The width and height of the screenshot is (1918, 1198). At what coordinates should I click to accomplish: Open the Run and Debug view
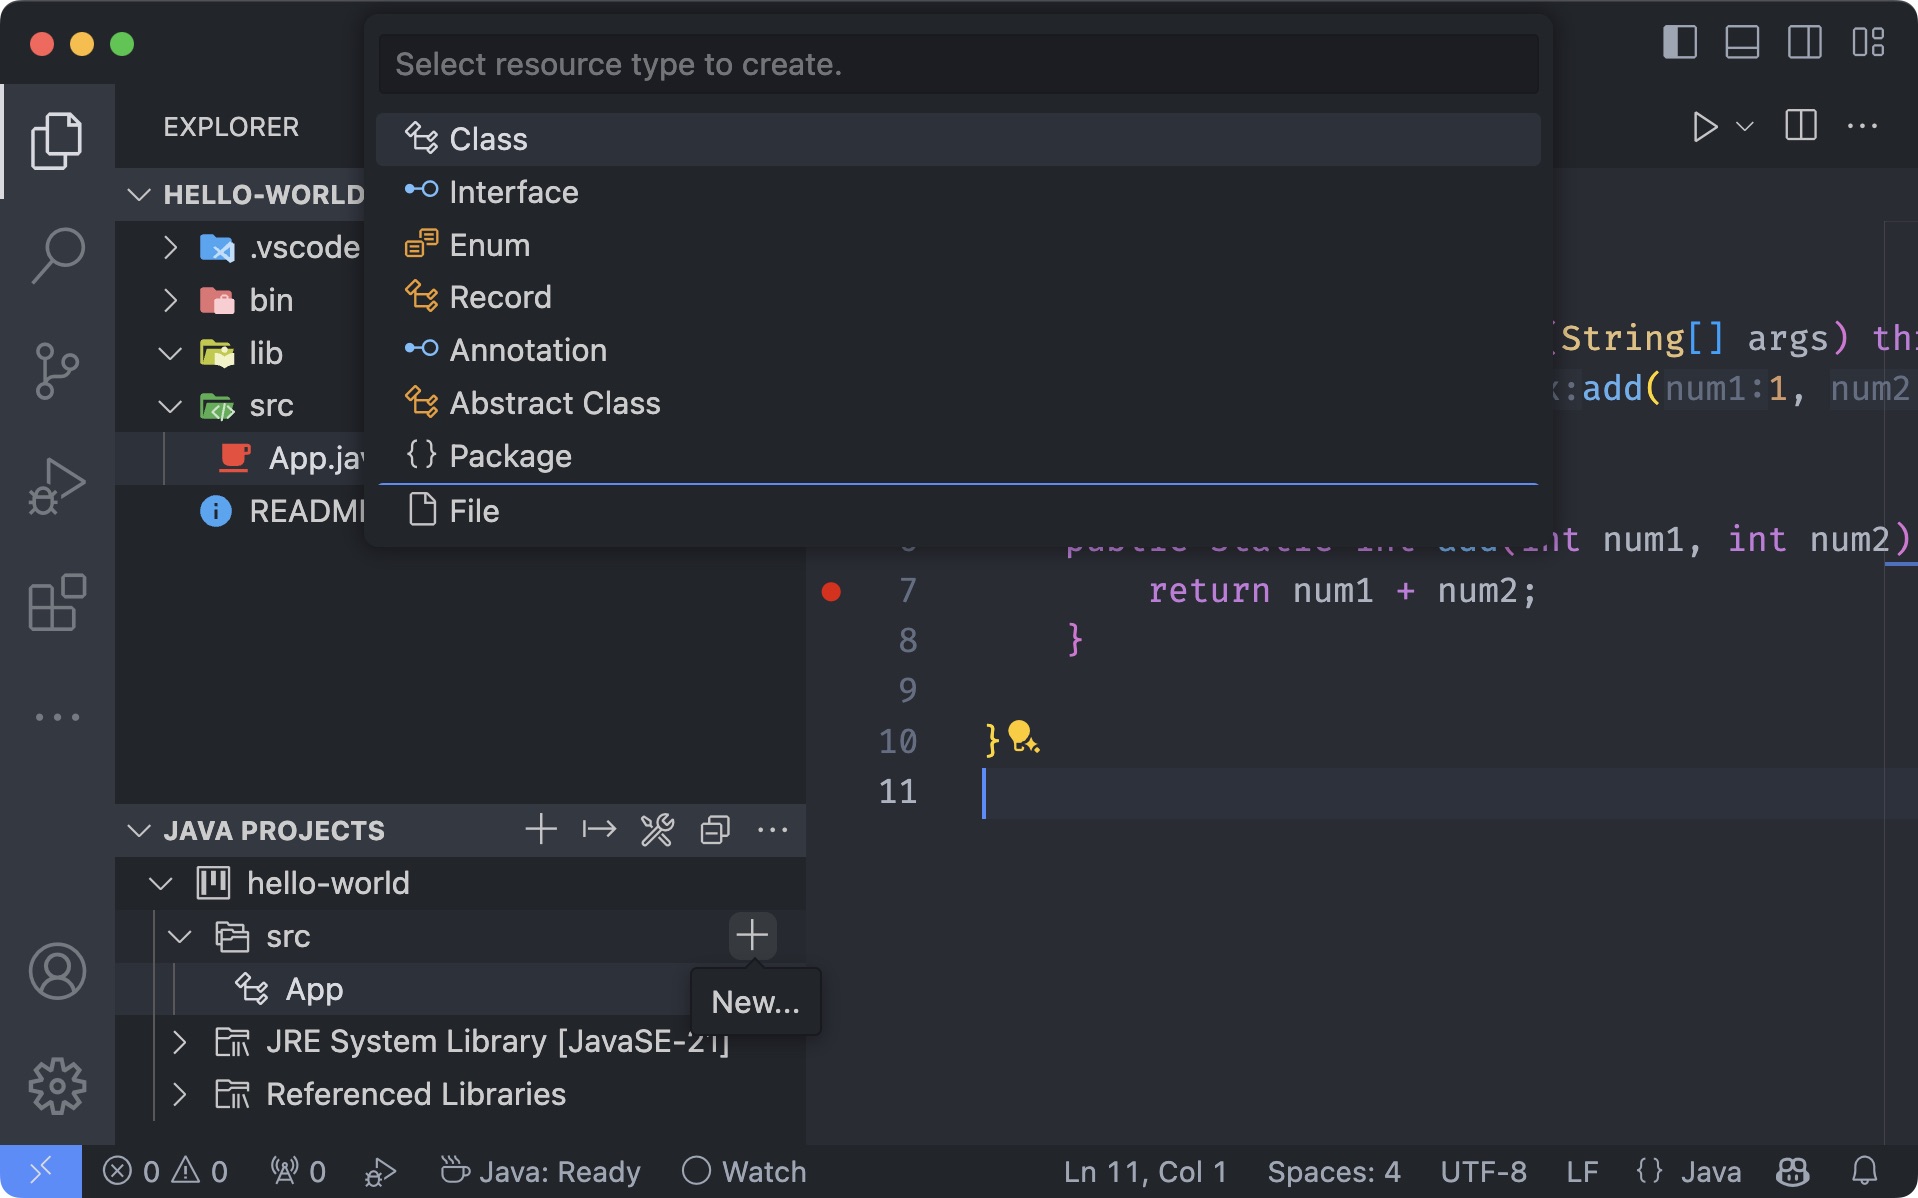(x=57, y=485)
